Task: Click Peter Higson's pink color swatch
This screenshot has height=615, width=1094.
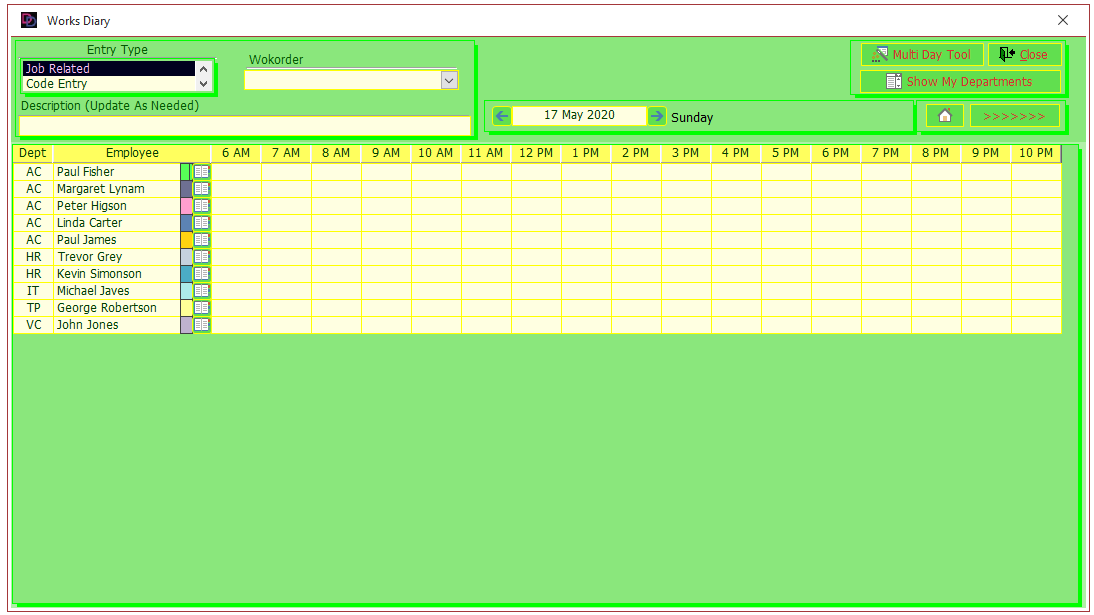Action: pos(186,206)
